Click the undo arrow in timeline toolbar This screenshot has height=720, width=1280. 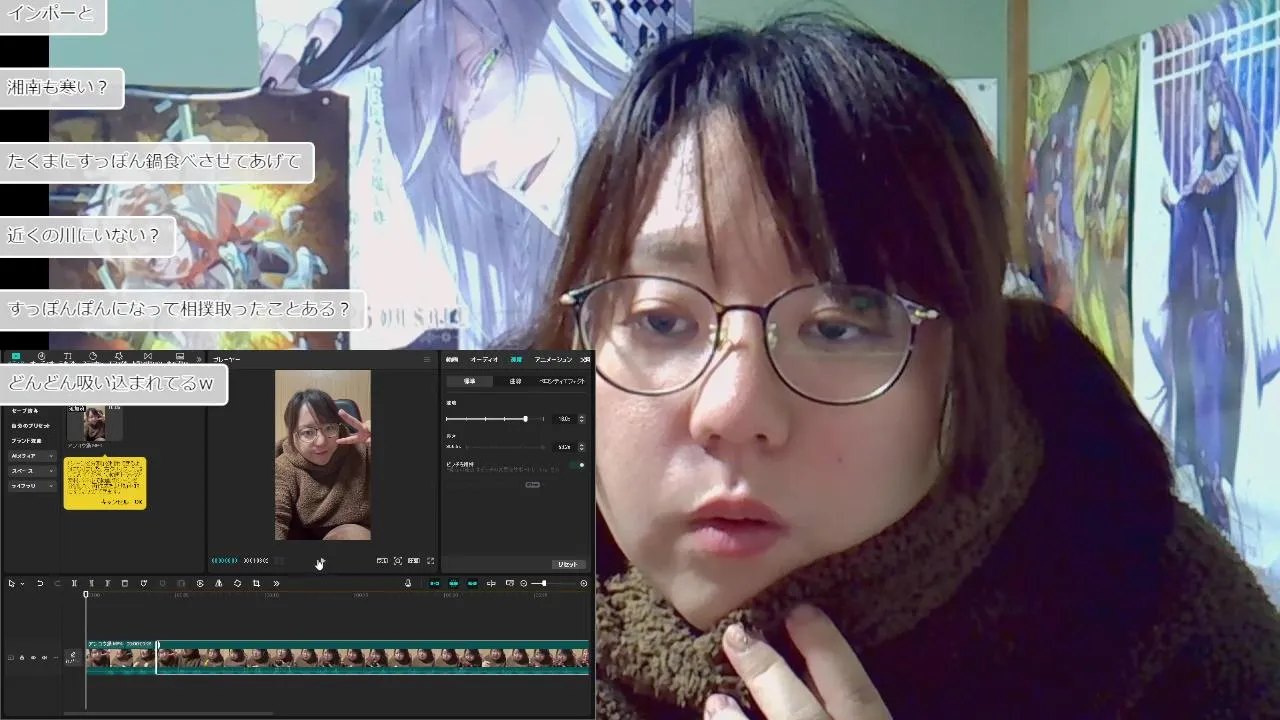coord(40,583)
